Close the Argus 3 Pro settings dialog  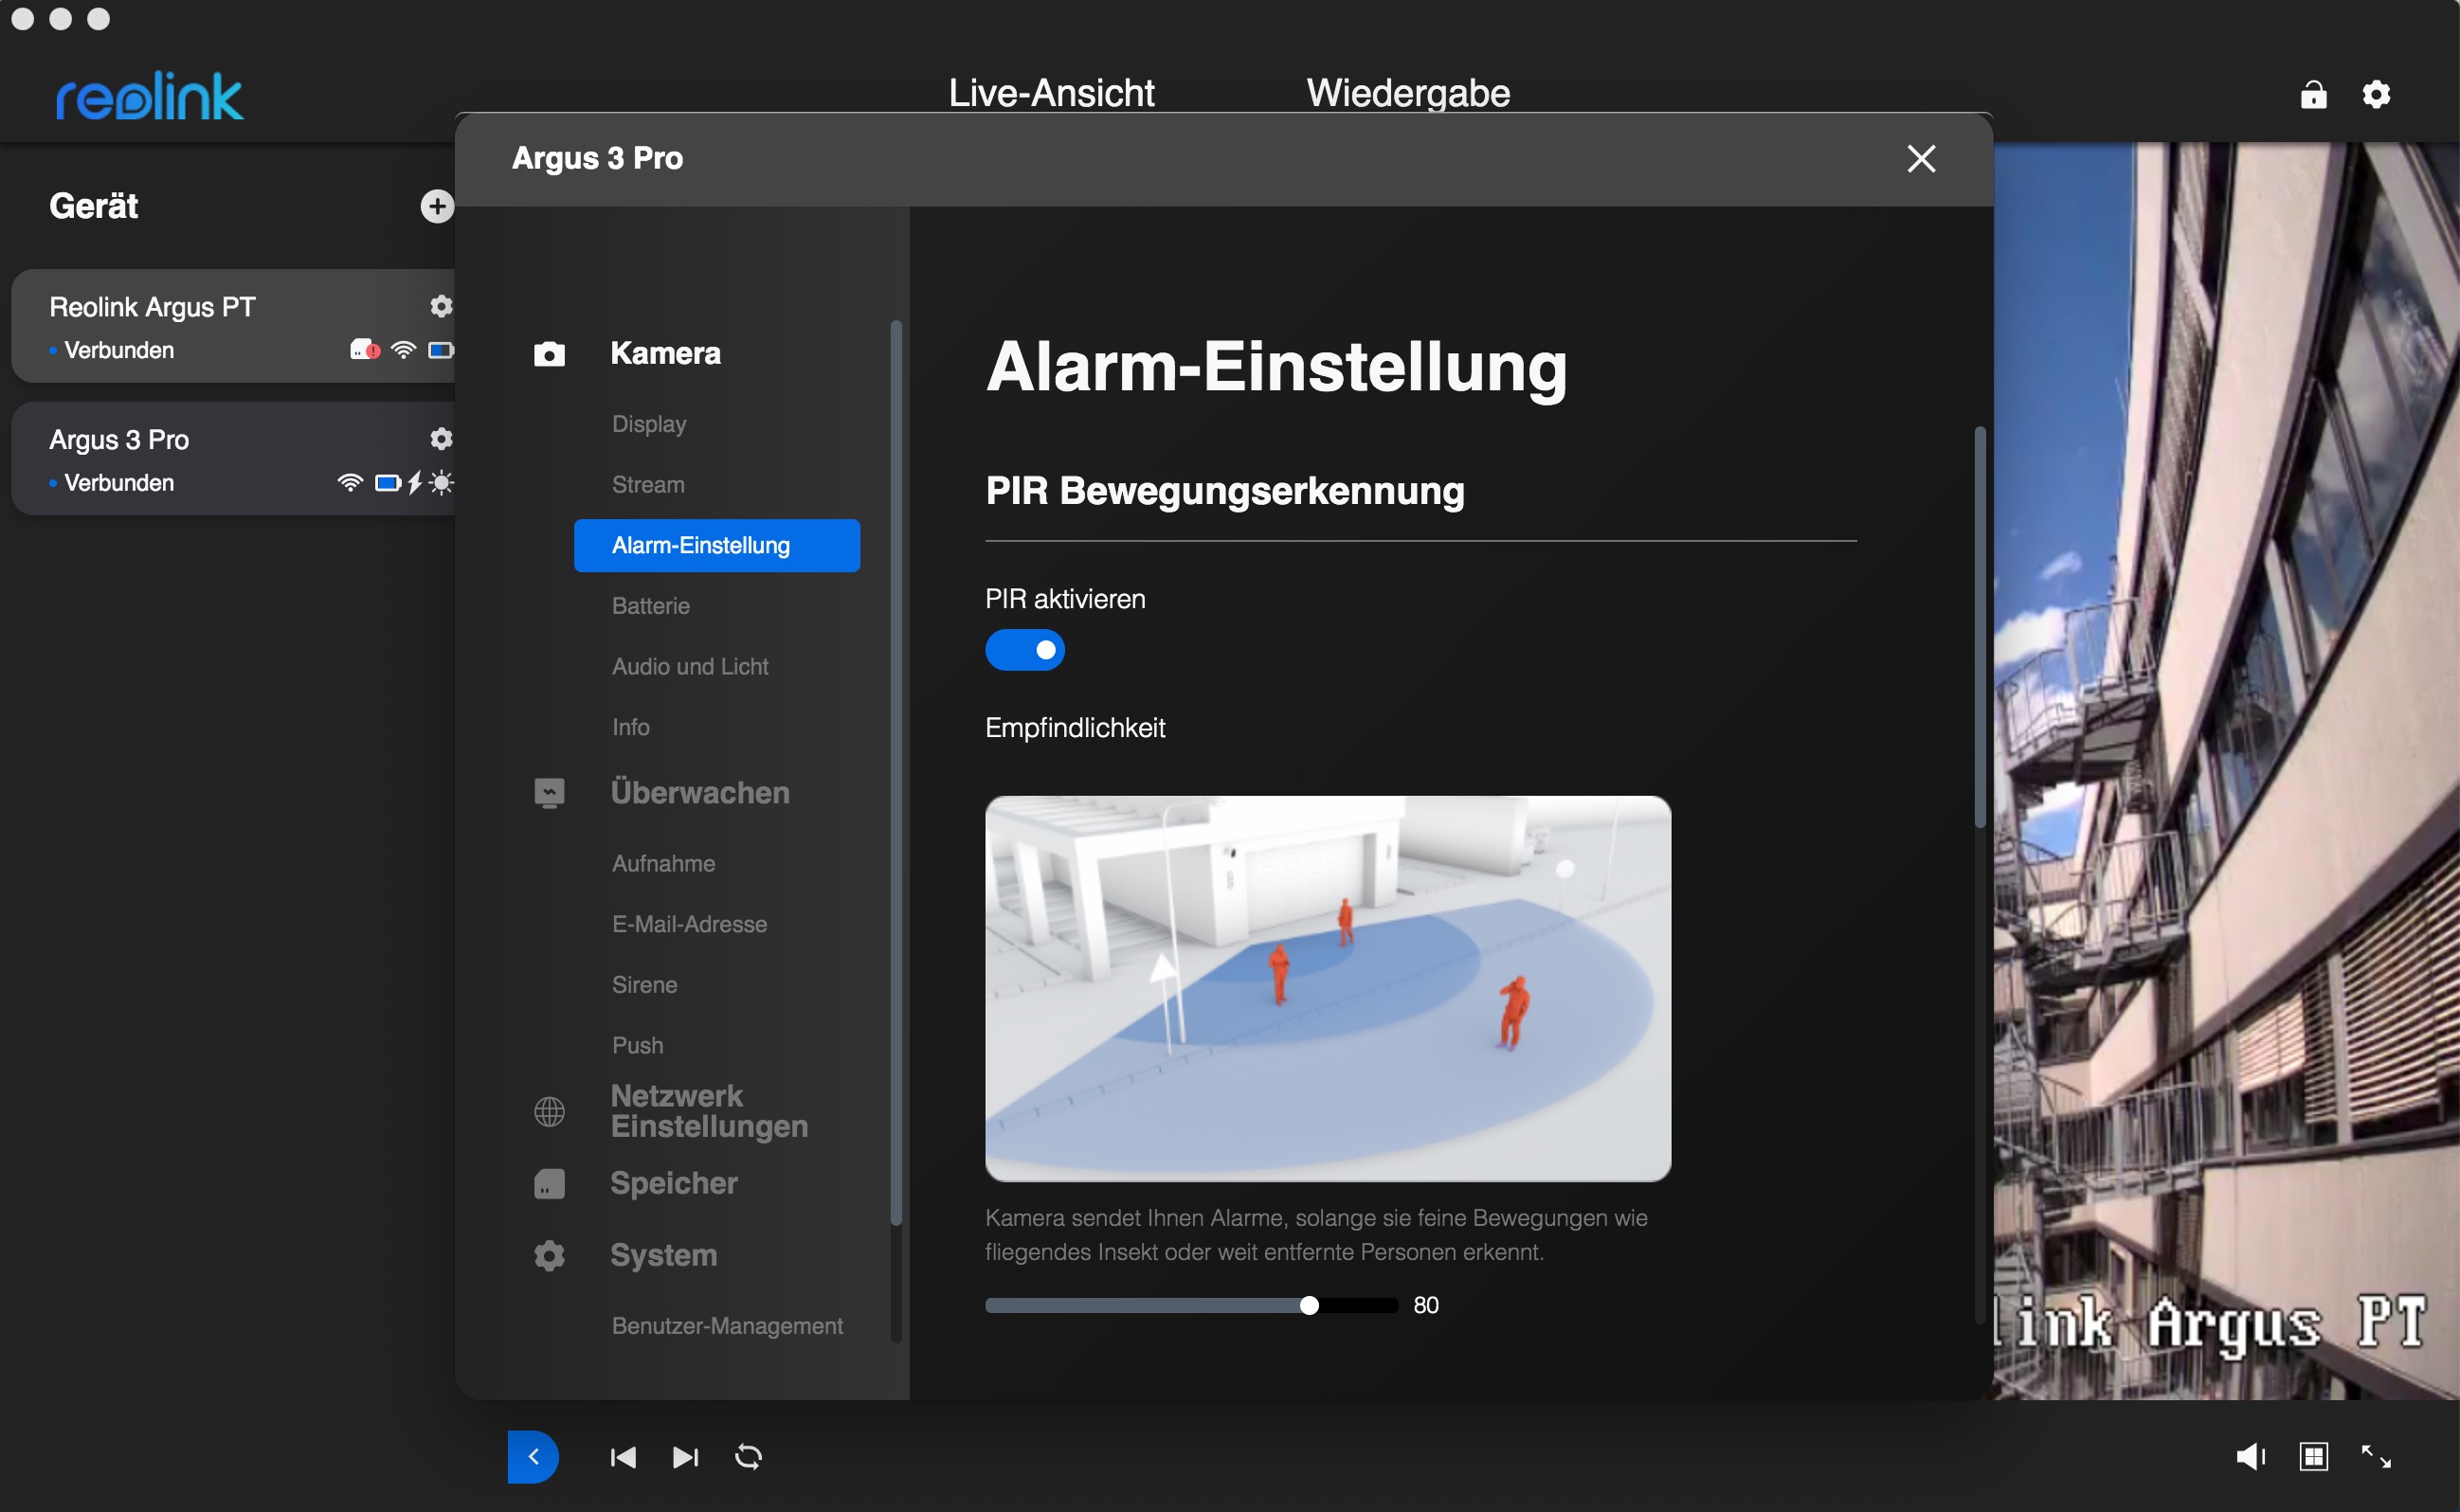[x=1920, y=159]
